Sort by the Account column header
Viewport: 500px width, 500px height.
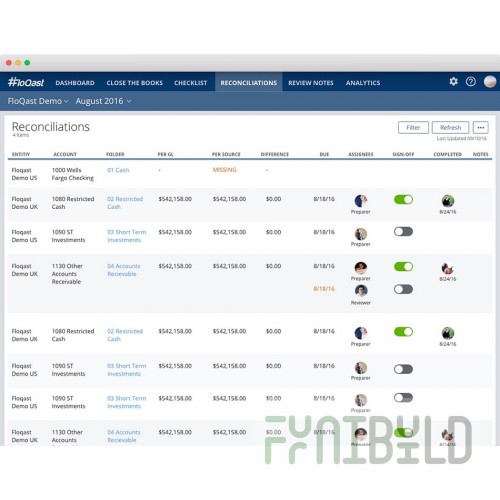(65, 154)
